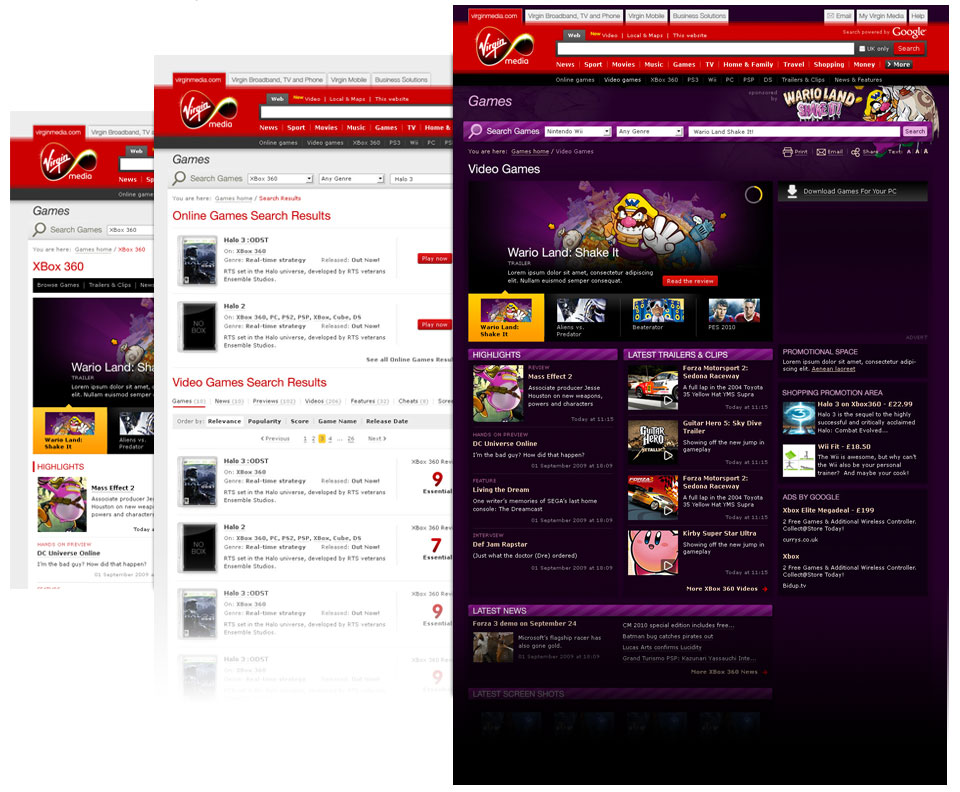Click the largest text size A icon

point(924,152)
